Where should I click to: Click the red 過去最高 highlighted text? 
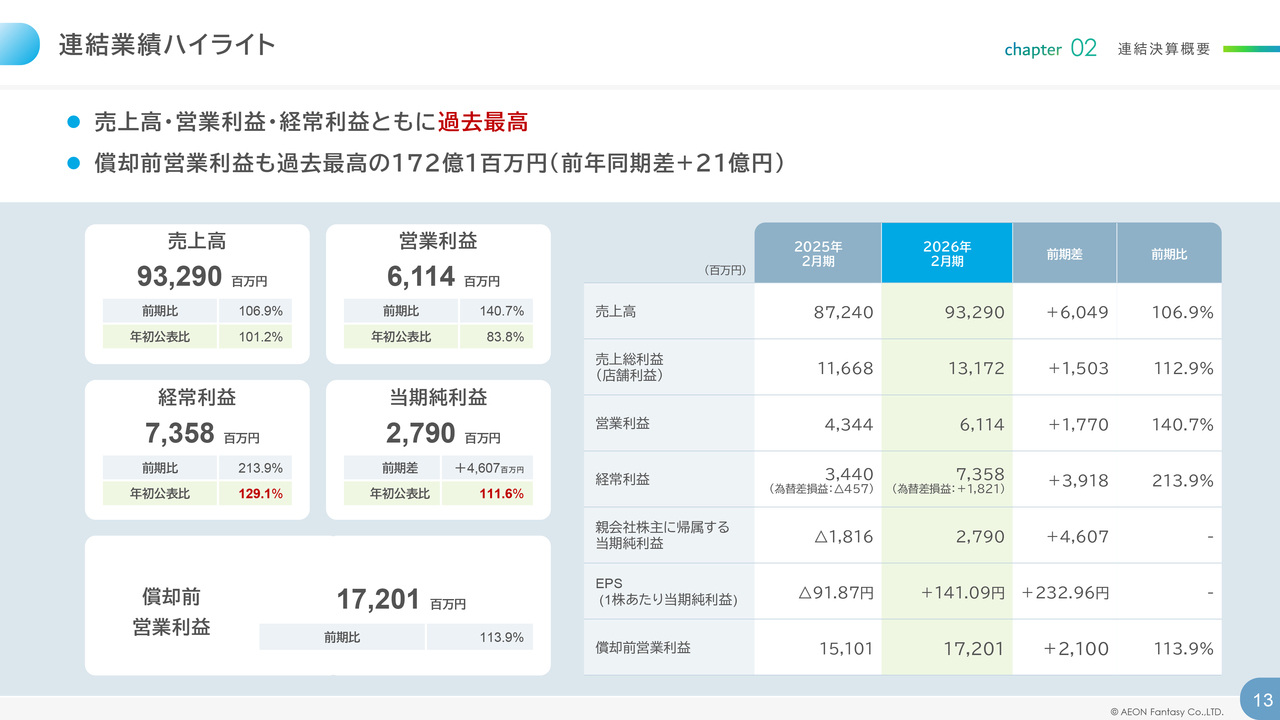[482, 122]
